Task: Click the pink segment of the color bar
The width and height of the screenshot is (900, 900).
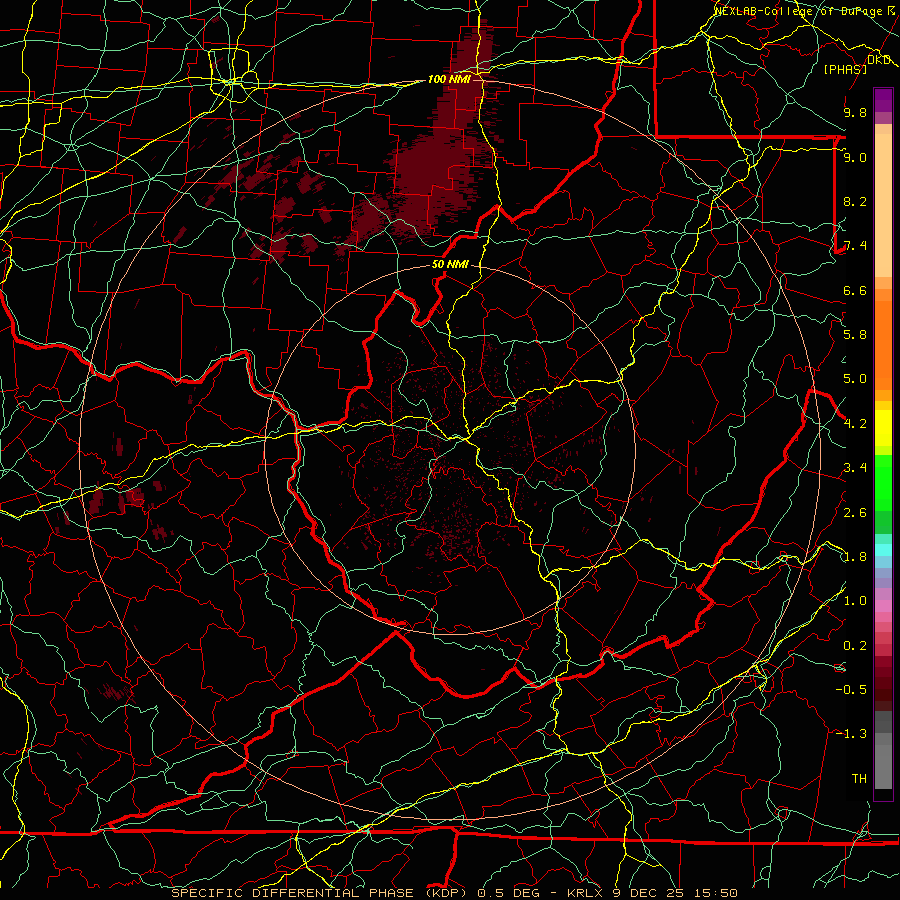Action: click(x=883, y=606)
